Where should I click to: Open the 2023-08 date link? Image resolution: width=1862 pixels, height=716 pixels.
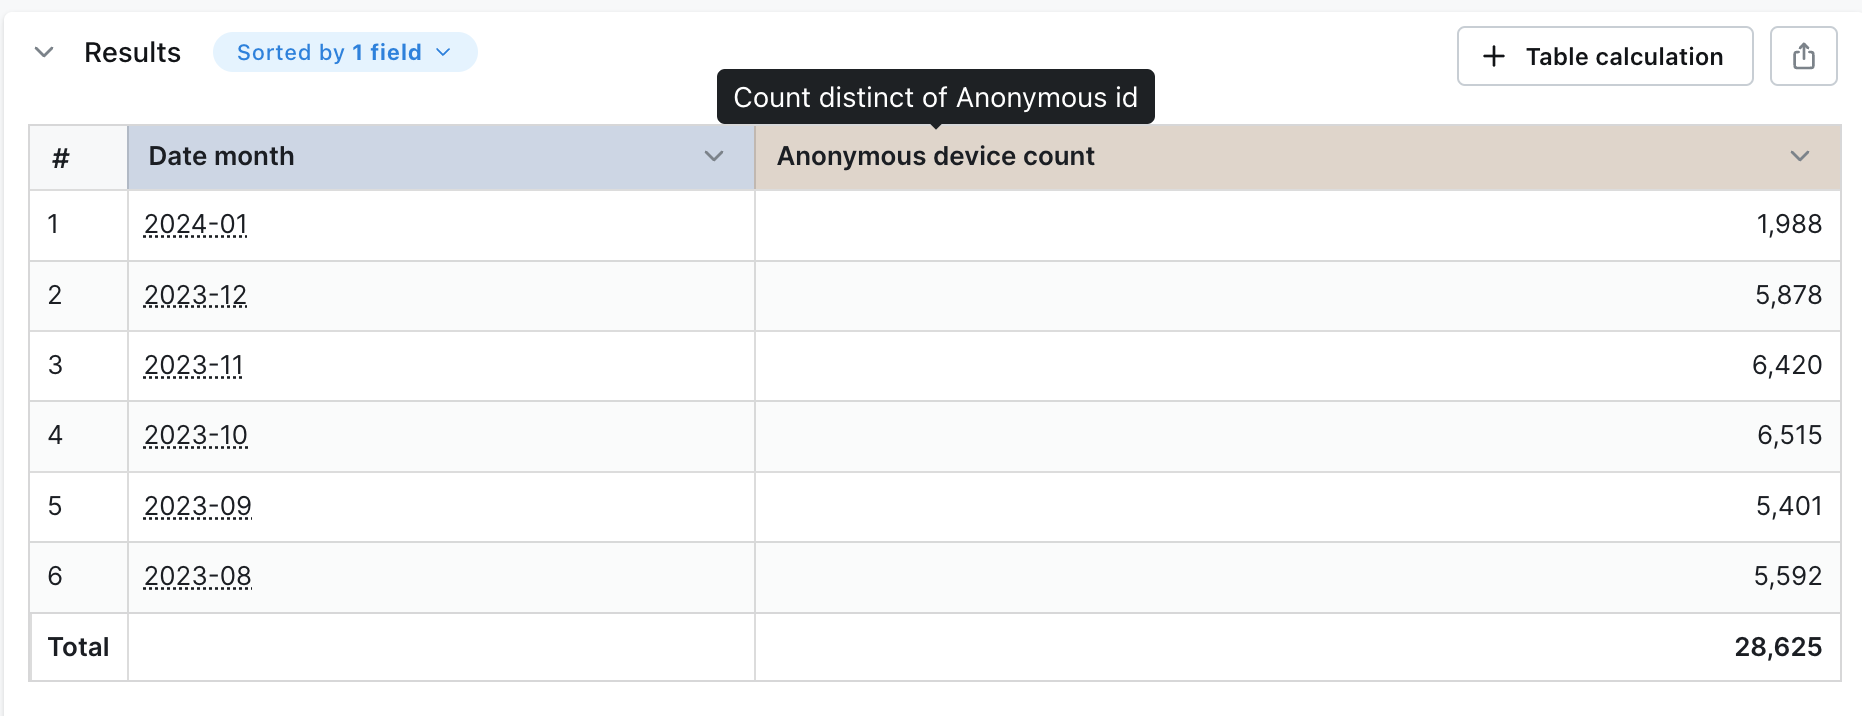198,576
